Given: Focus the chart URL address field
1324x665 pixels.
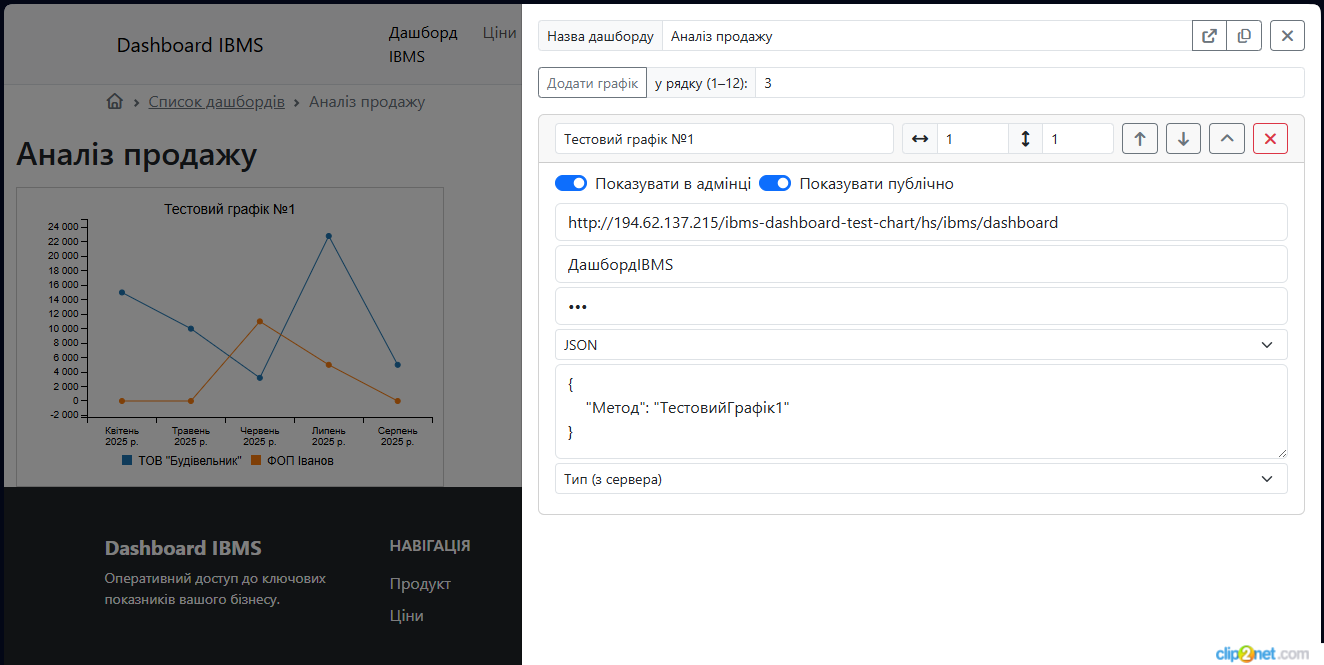Looking at the screenshot, I should (x=920, y=223).
